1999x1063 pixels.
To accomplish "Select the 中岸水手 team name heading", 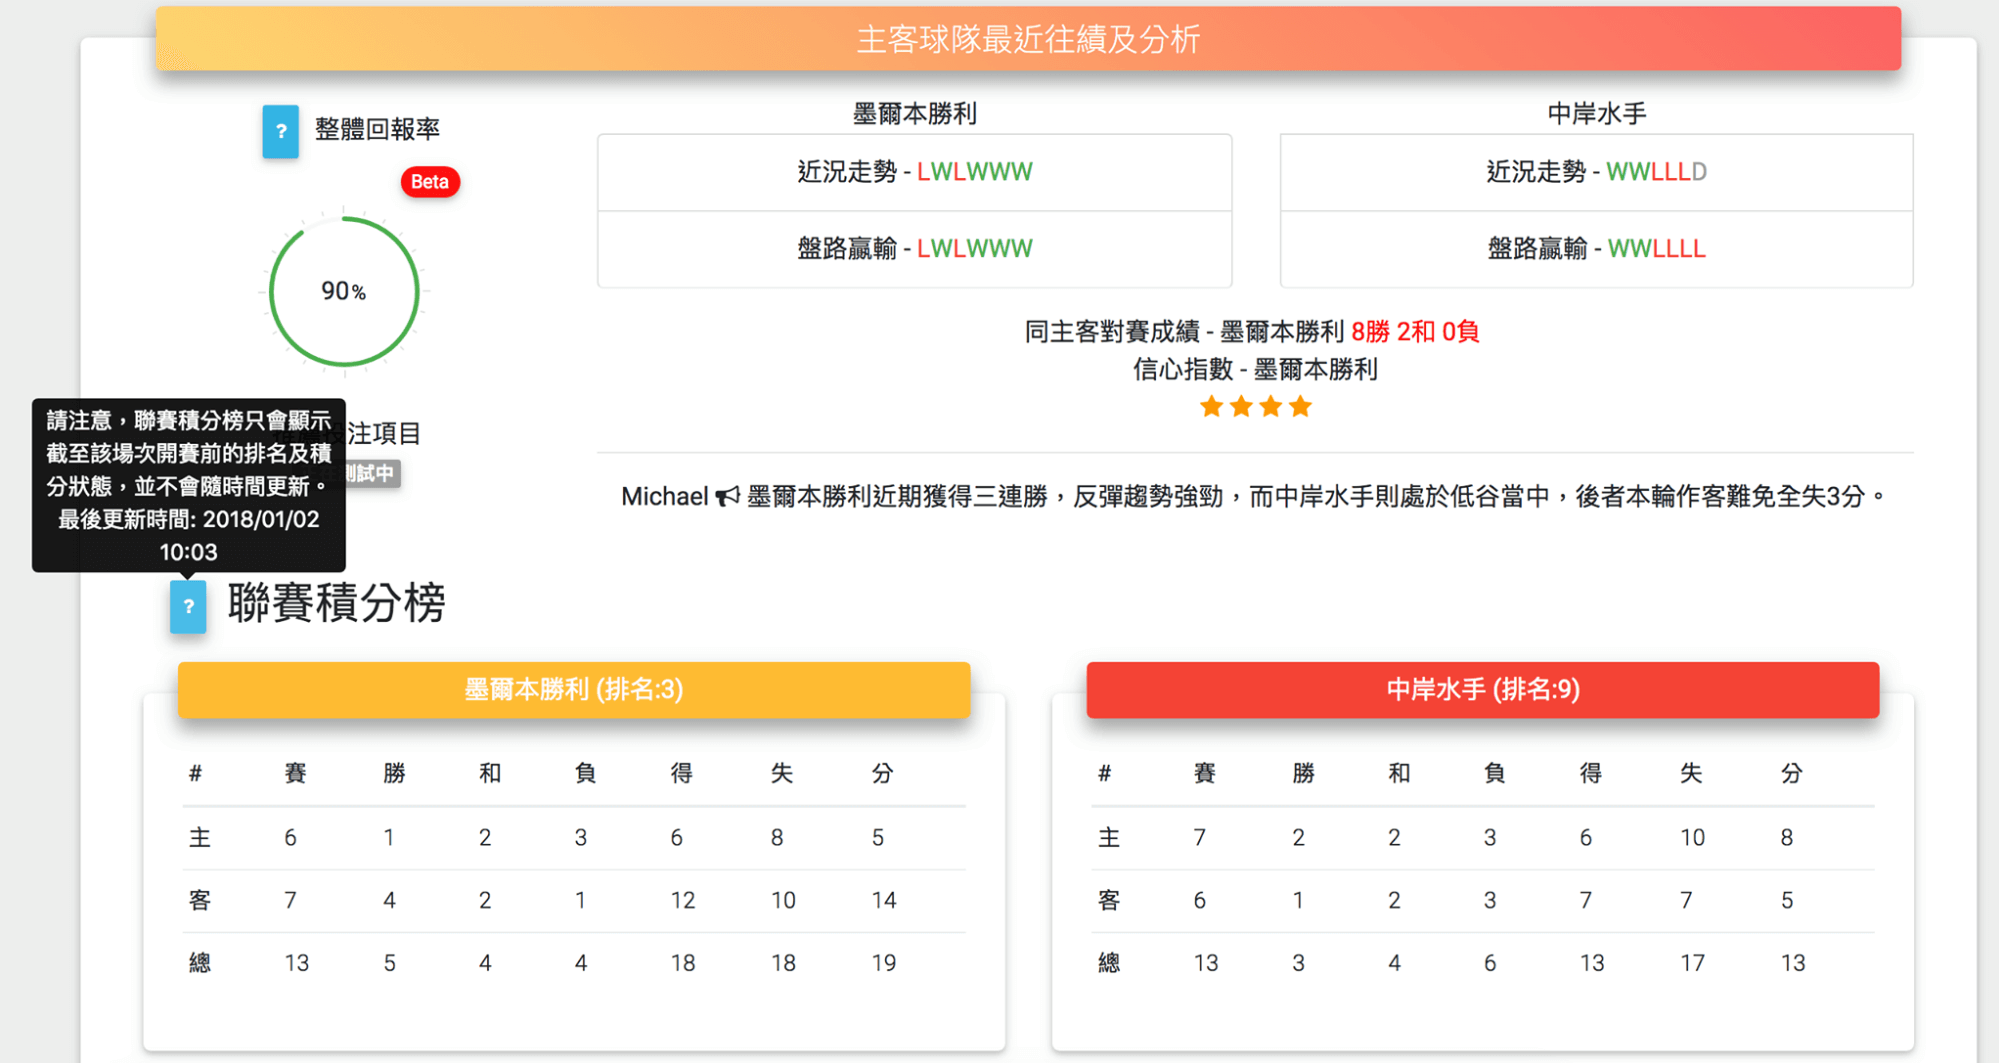I will coord(1596,114).
